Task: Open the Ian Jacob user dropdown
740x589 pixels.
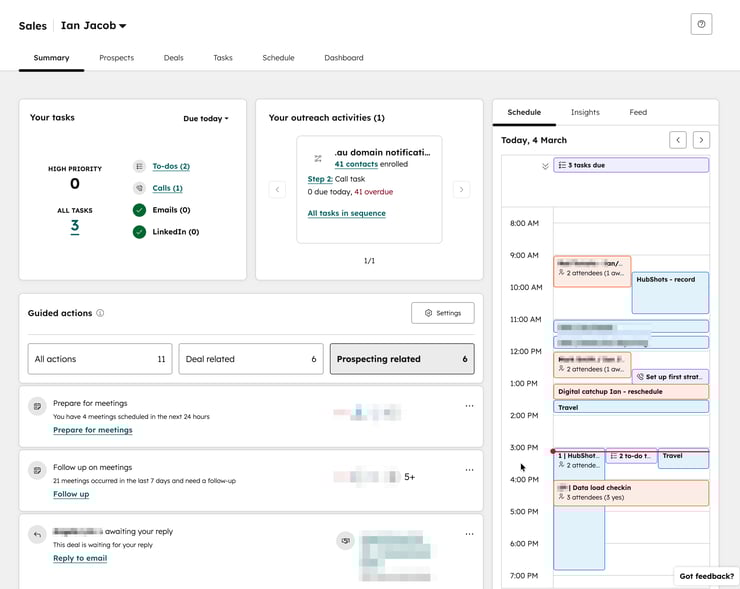Action: click(x=93, y=26)
